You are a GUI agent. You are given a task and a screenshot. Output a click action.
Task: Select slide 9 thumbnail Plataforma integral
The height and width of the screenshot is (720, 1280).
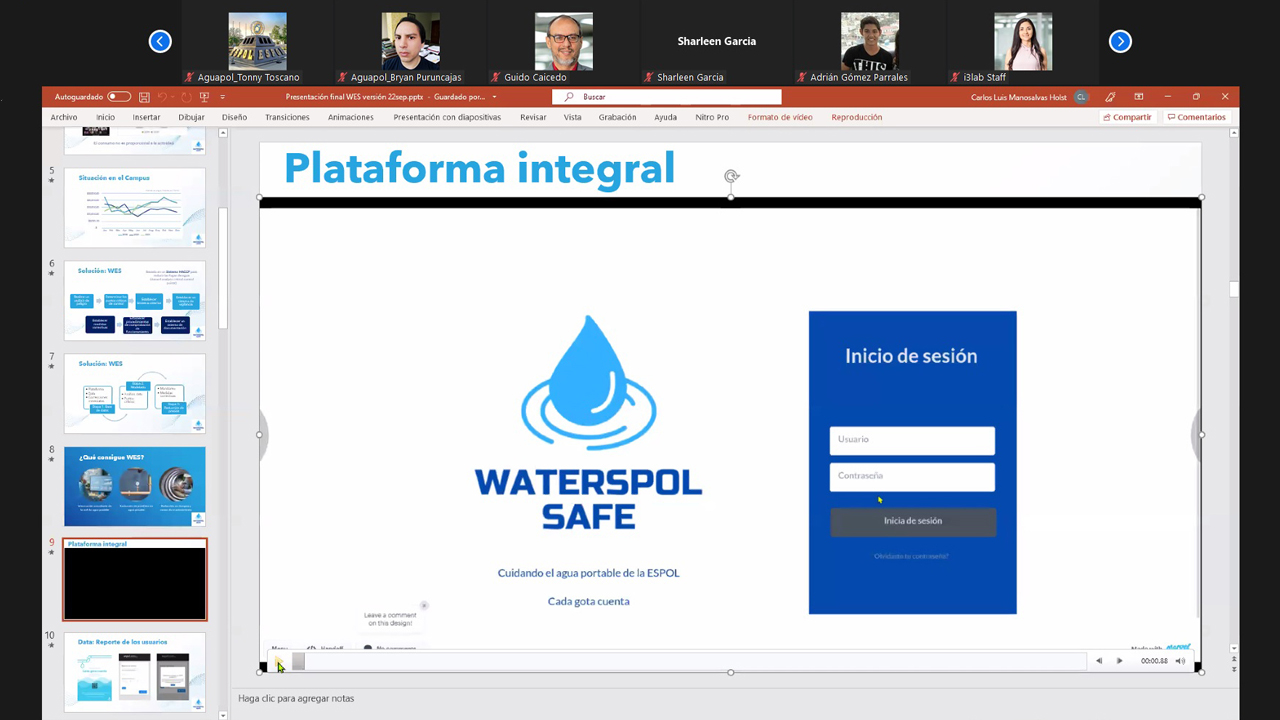135,580
